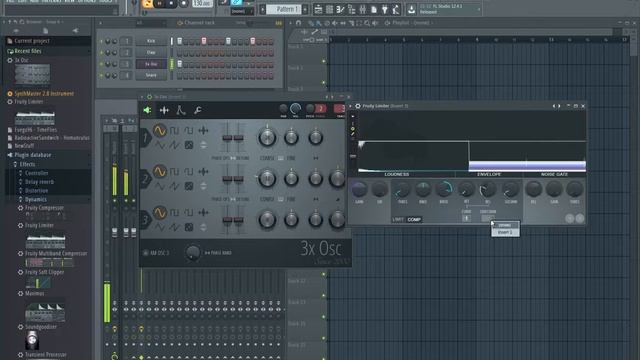Image resolution: width=640 pixels, height=360 pixels.
Task: Mute the Clap channel via its green LED
Action: pos(101,53)
